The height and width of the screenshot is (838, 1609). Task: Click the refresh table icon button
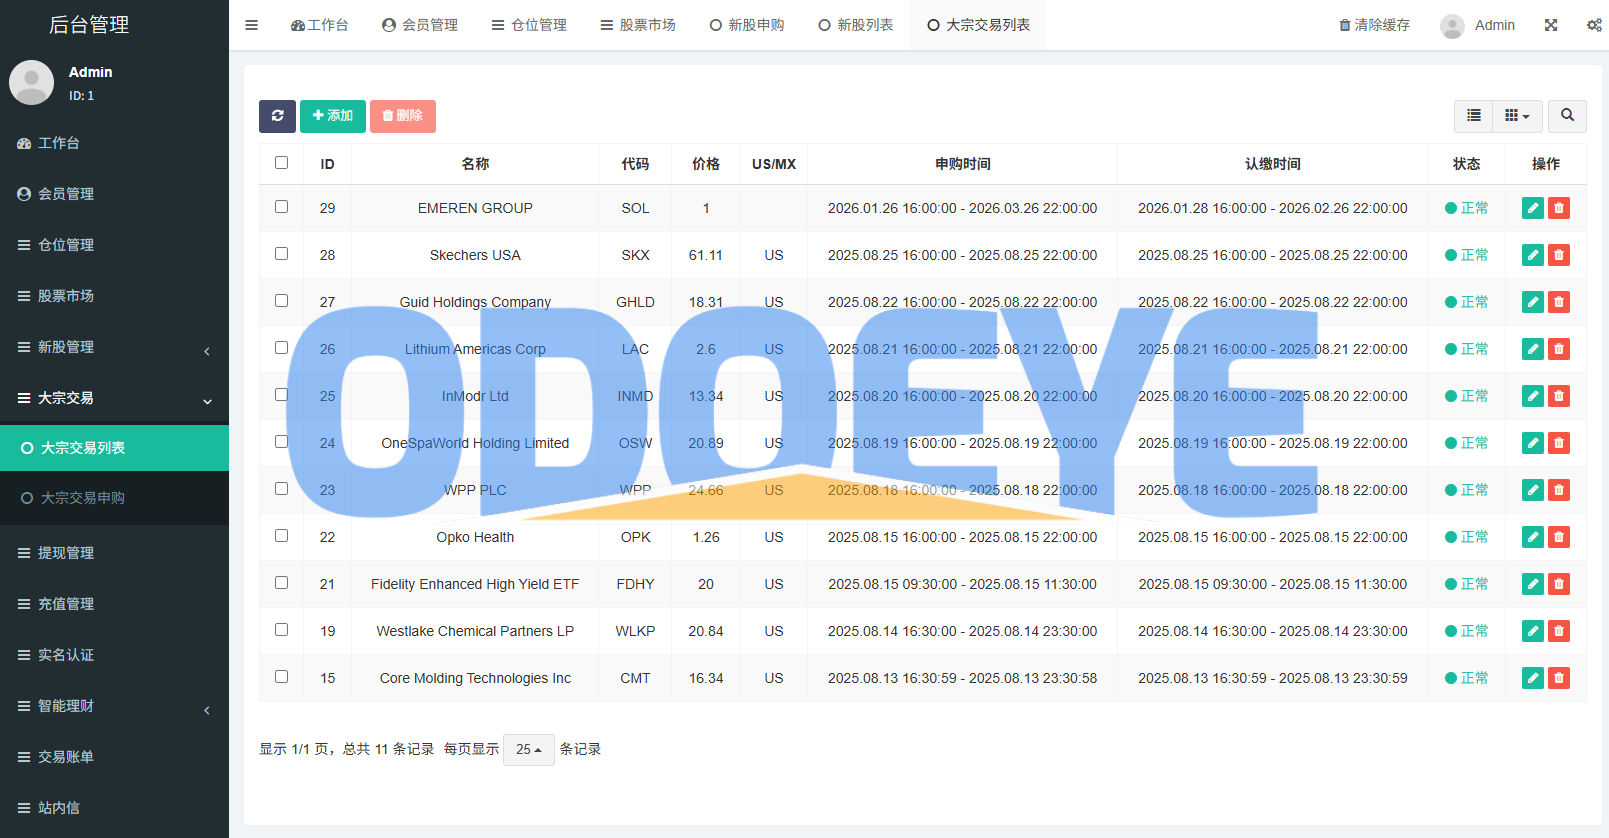pos(277,116)
